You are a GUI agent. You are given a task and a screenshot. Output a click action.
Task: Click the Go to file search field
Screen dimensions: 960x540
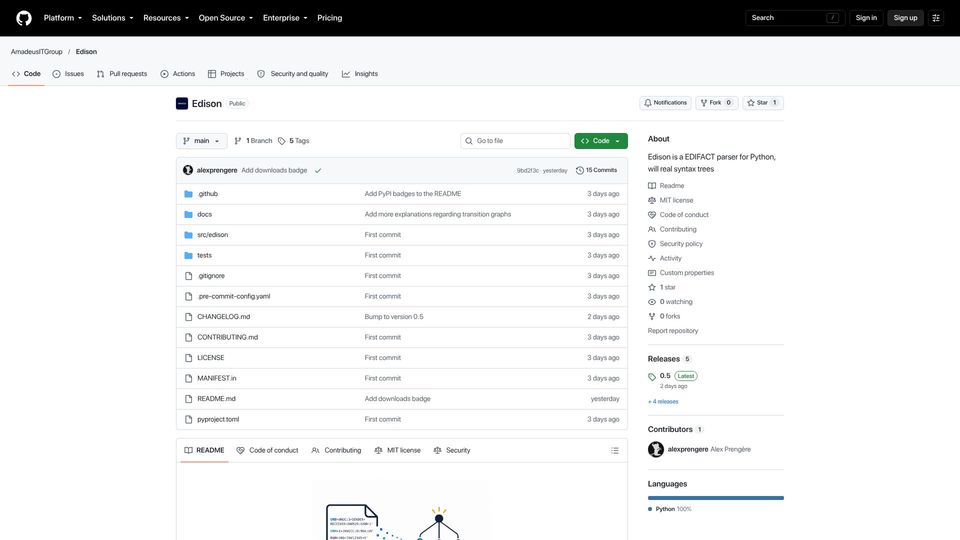click(x=515, y=141)
